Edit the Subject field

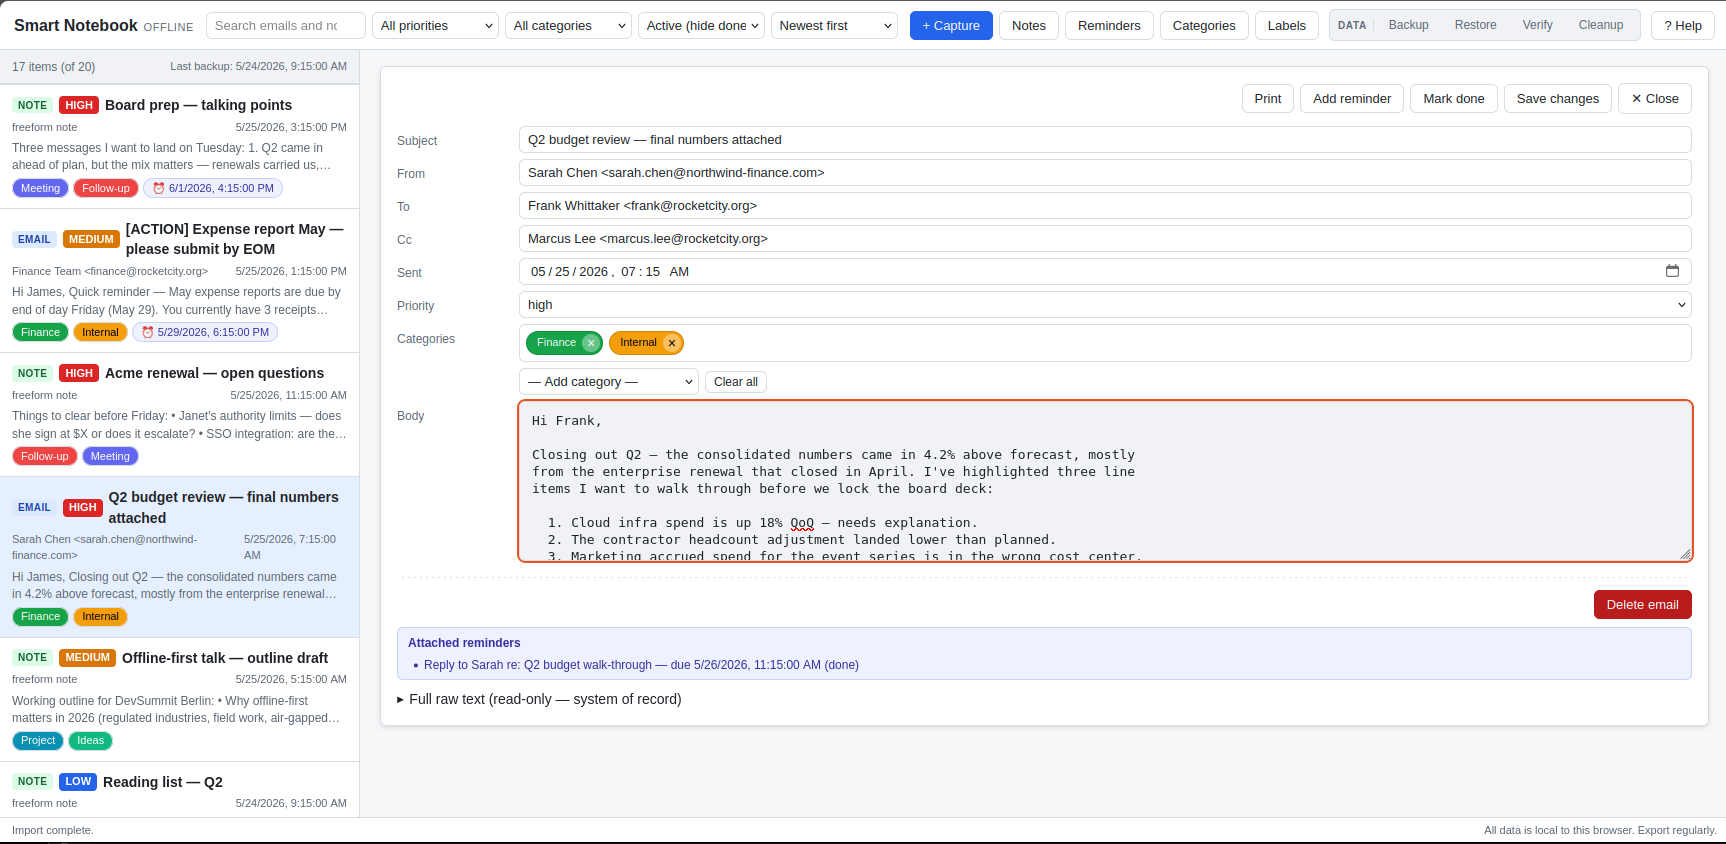tap(1105, 140)
